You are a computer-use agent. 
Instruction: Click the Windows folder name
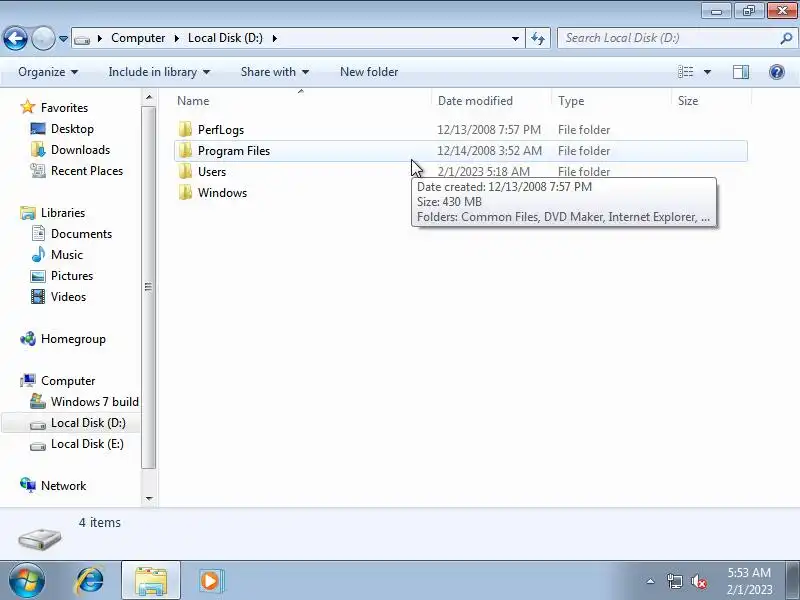pos(222,192)
